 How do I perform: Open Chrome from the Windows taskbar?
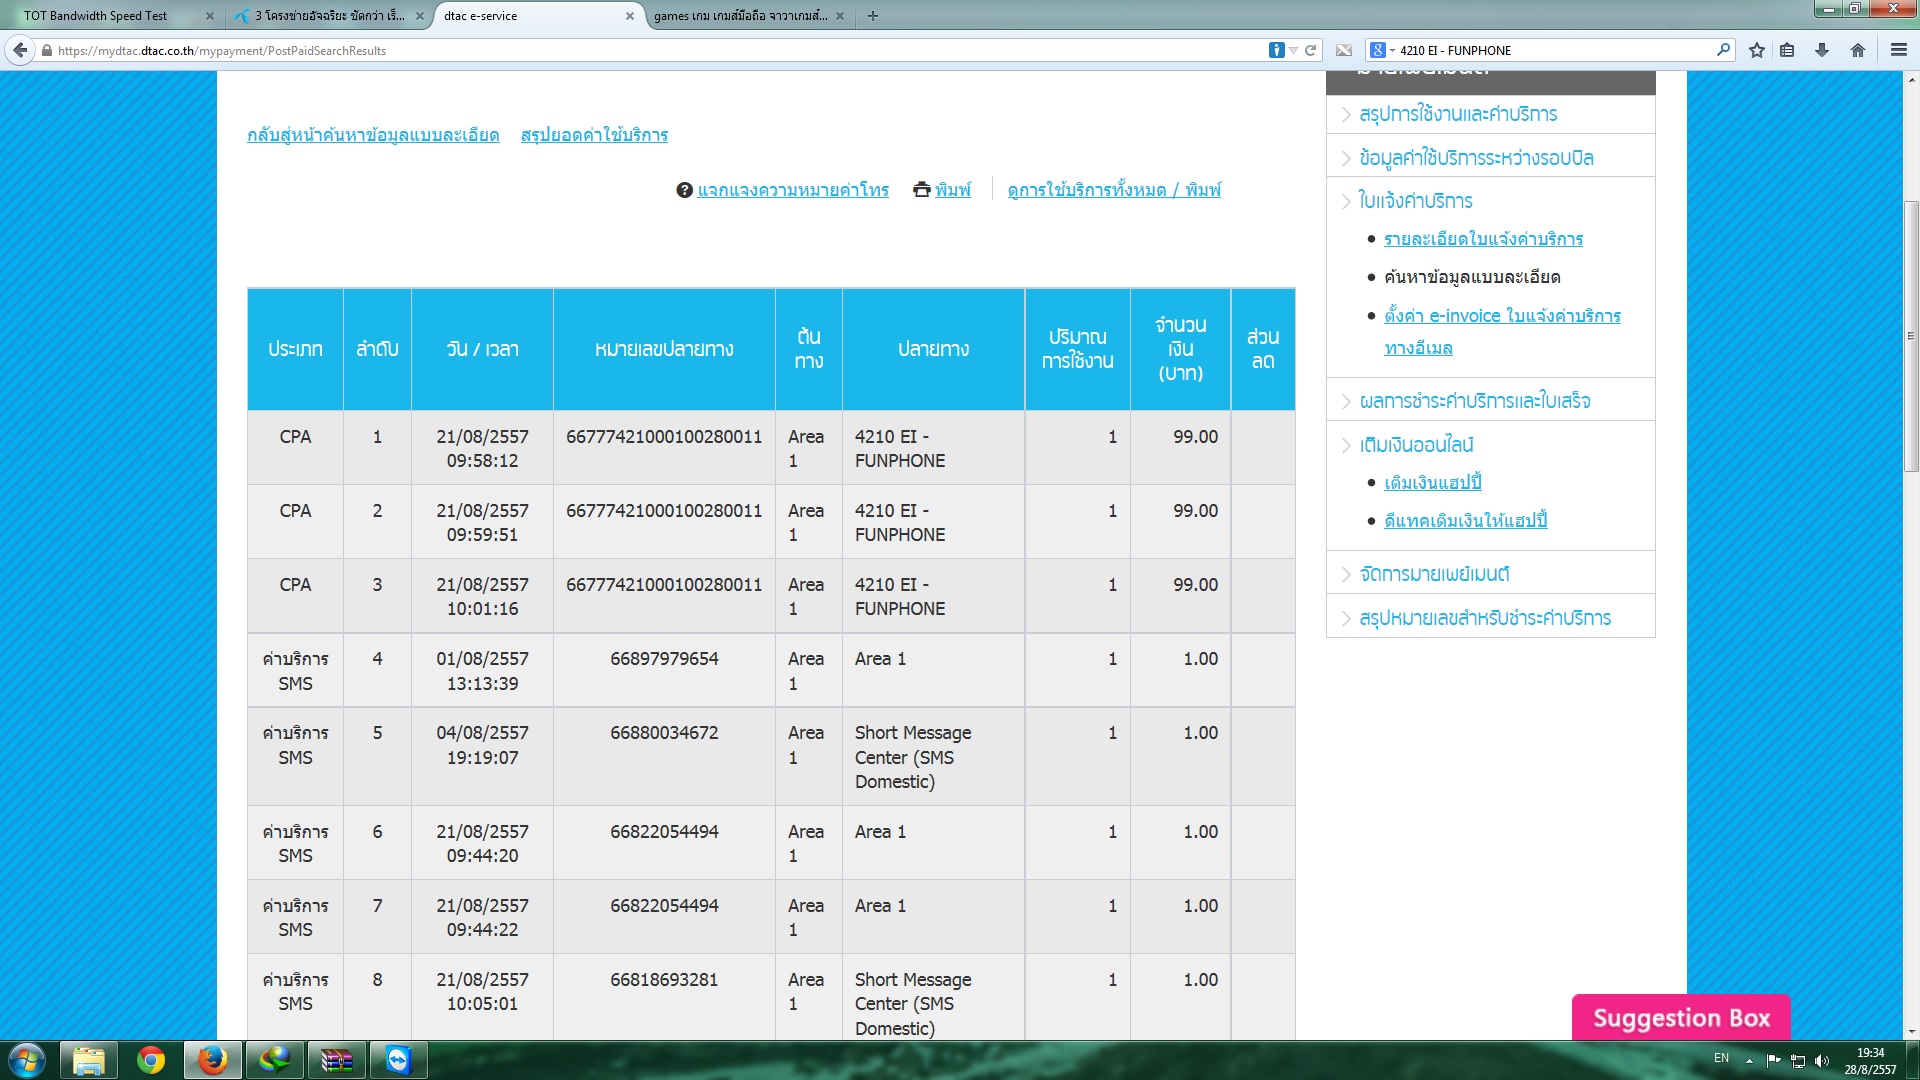[151, 1060]
